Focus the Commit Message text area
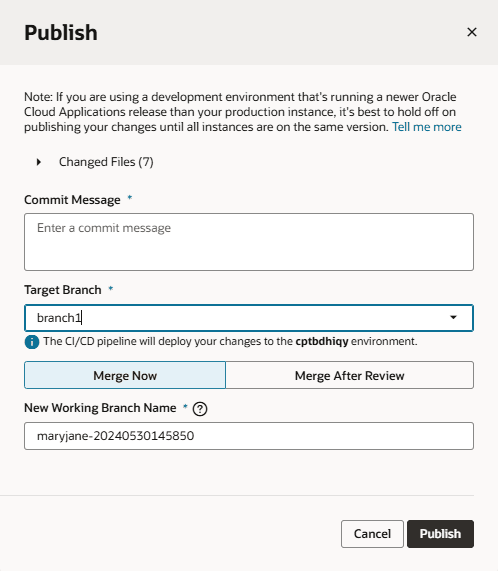The height and width of the screenshot is (571, 498). [249, 242]
